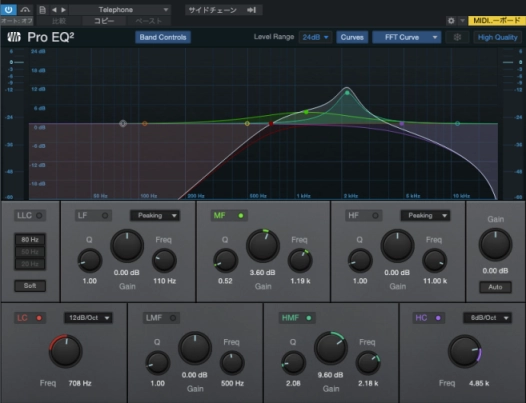This screenshot has width=526, height=403.
Task: Select the 20 Hz LLC option
Action: [30, 264]
